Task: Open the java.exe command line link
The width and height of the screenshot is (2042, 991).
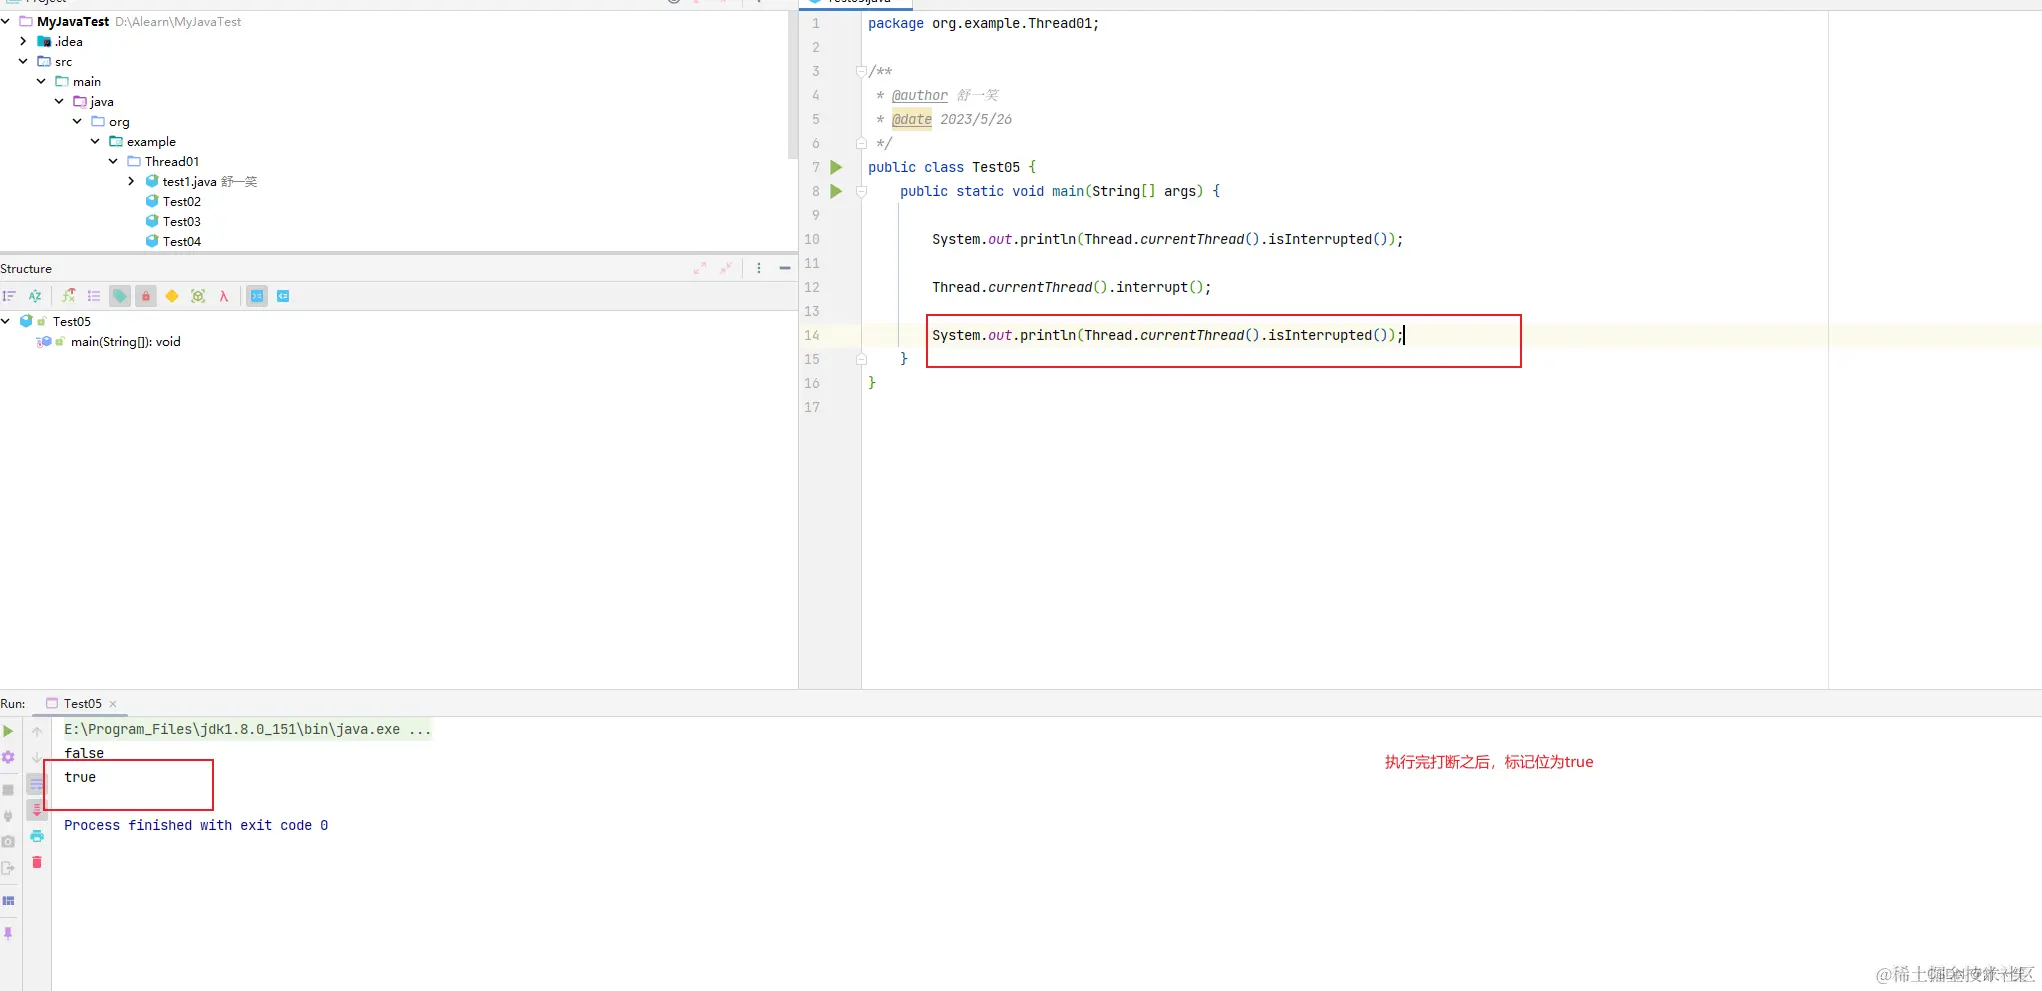Action: [247, 729]
